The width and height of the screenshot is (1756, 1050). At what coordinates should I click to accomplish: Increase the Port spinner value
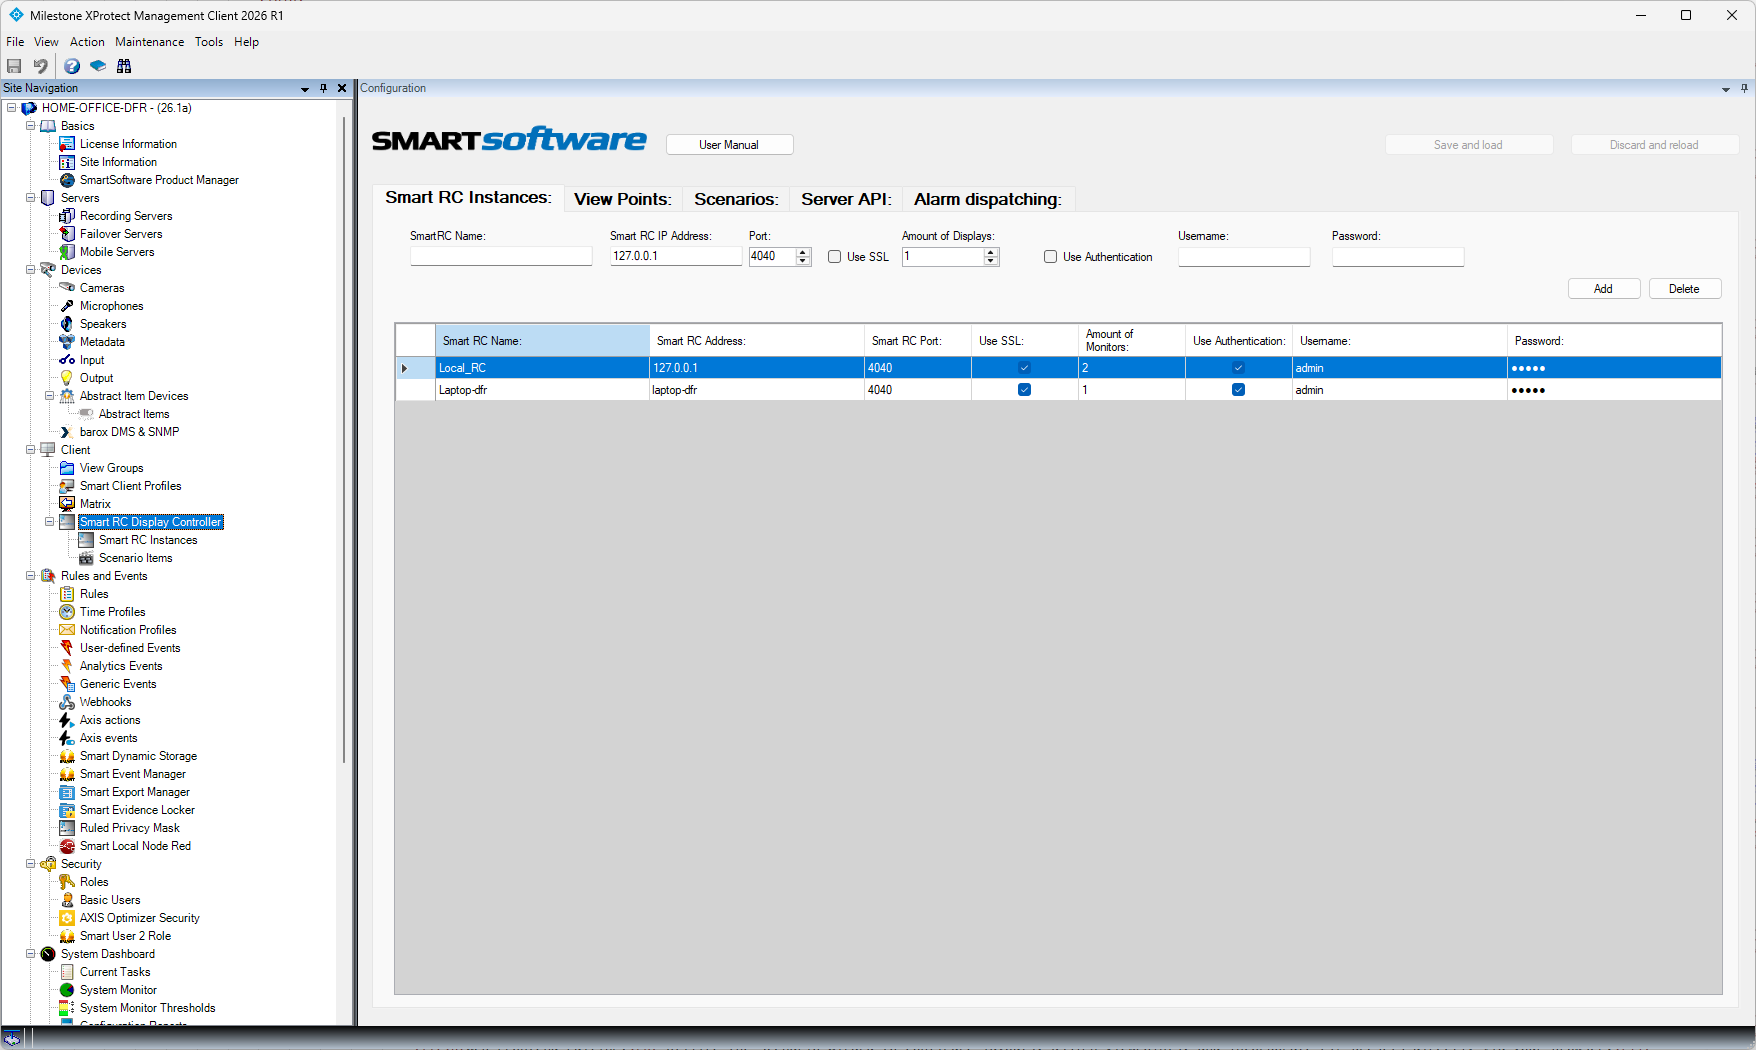803,252
